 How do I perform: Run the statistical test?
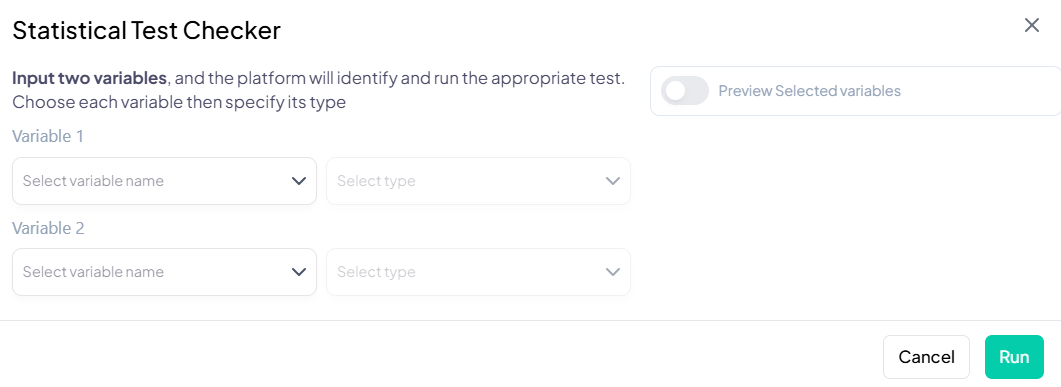tap(1014, 357)
